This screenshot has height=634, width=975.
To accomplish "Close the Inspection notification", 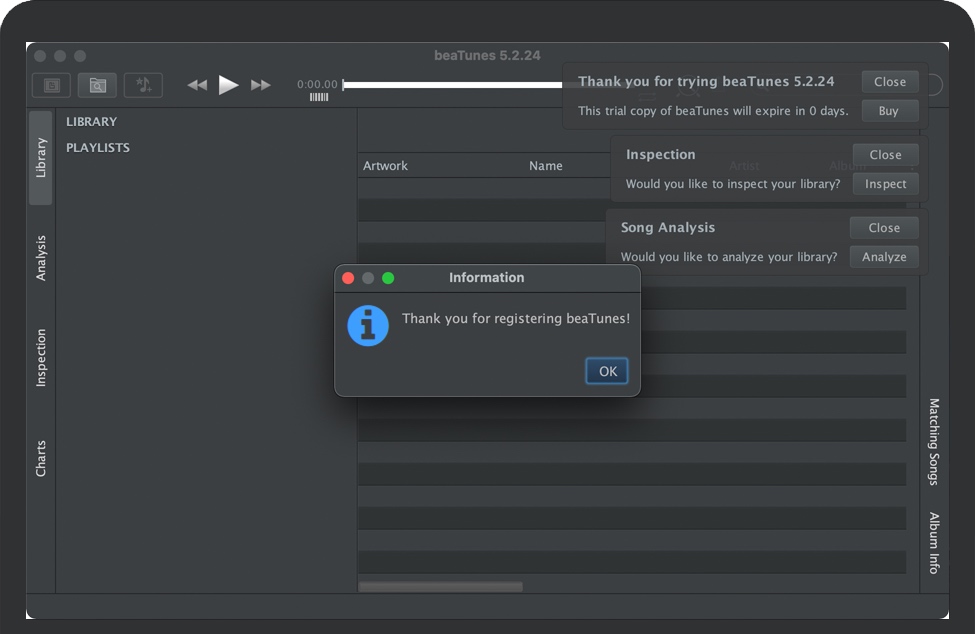I will pyautogui.click(x=885, y=155).
